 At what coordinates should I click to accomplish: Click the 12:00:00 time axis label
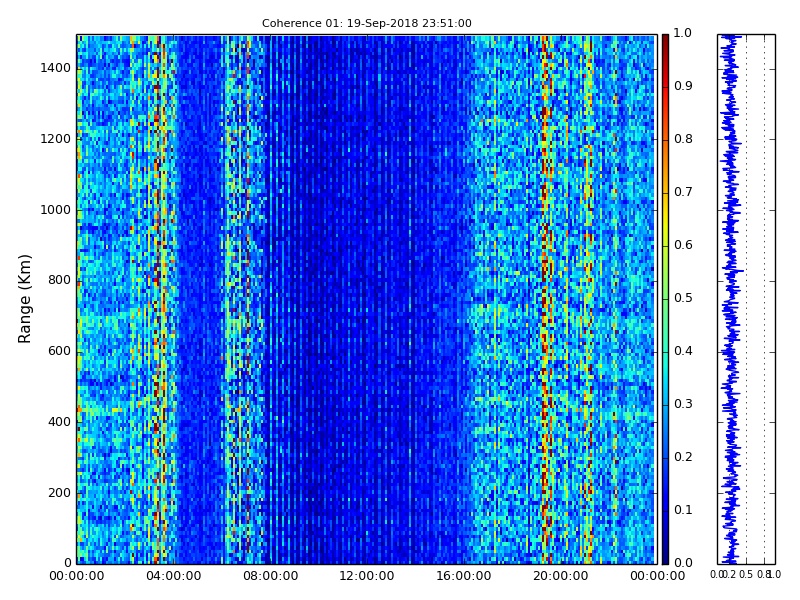pos(366,576)
